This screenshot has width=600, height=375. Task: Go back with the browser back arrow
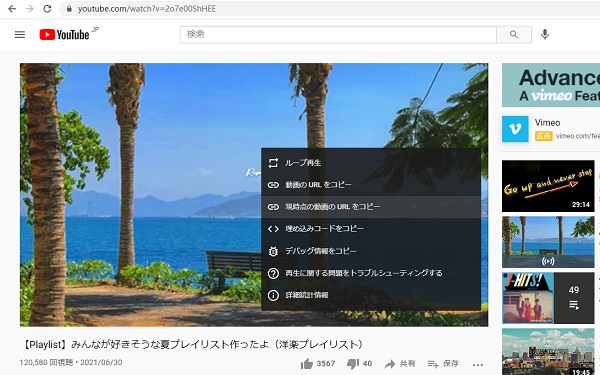pyautogui.click(x=12, y=9)
